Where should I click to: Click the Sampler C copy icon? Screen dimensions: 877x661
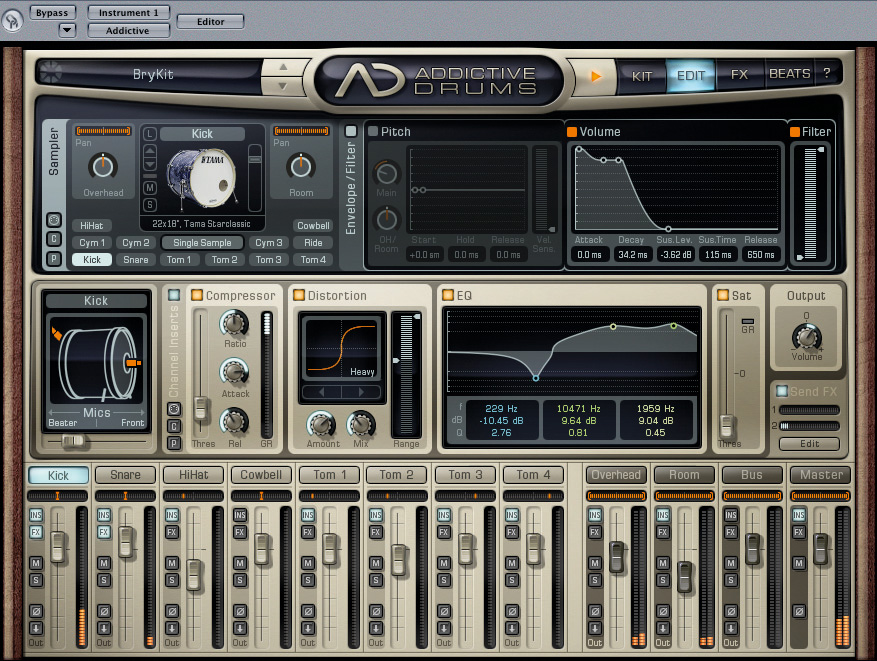pos(54,239)
